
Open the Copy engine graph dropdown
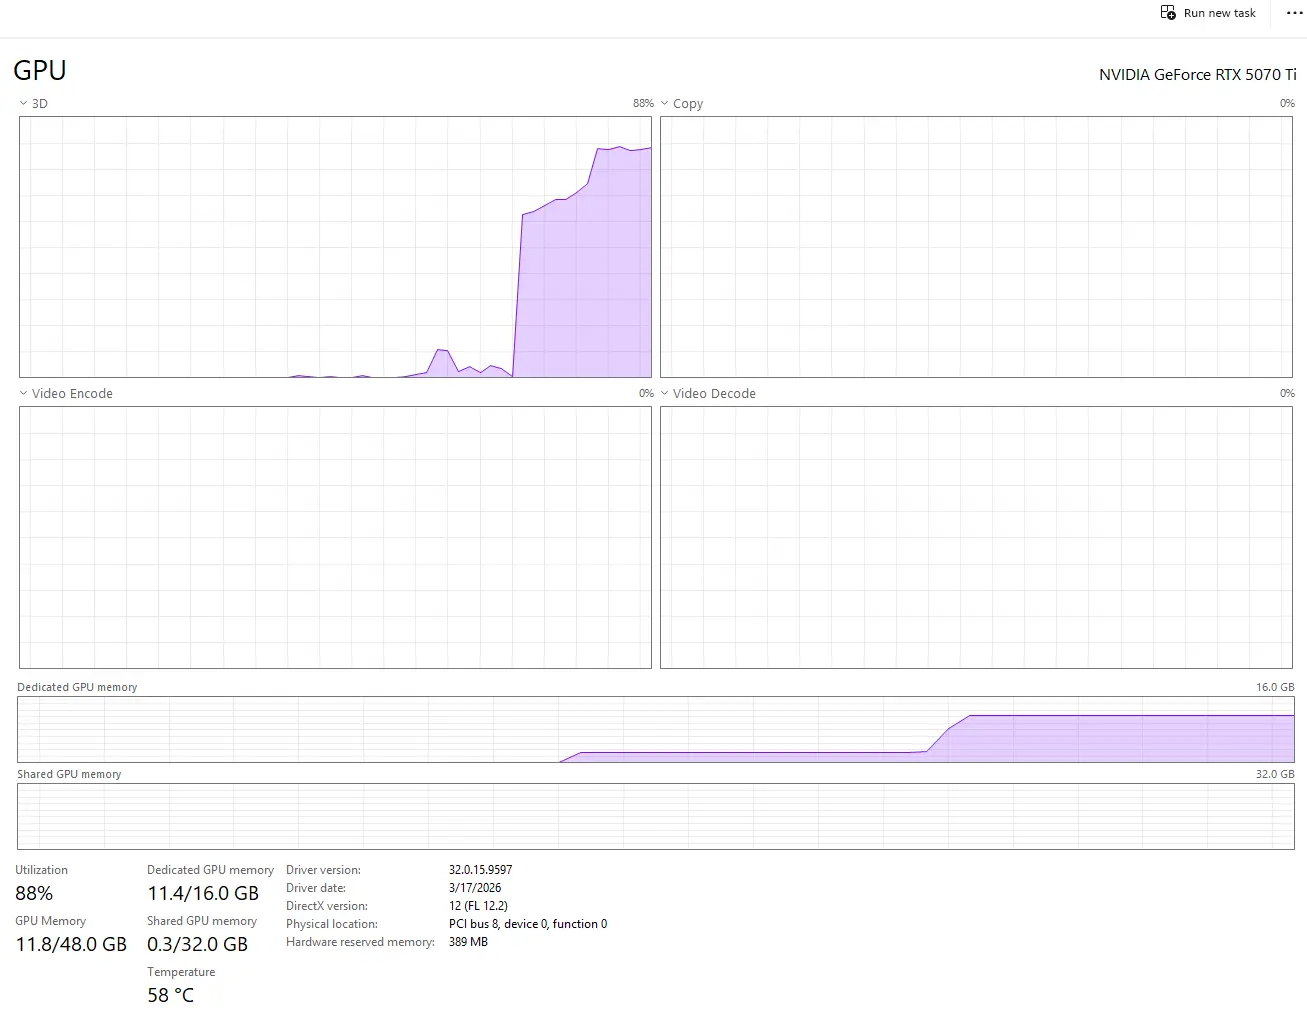click(x=665, y=103)
